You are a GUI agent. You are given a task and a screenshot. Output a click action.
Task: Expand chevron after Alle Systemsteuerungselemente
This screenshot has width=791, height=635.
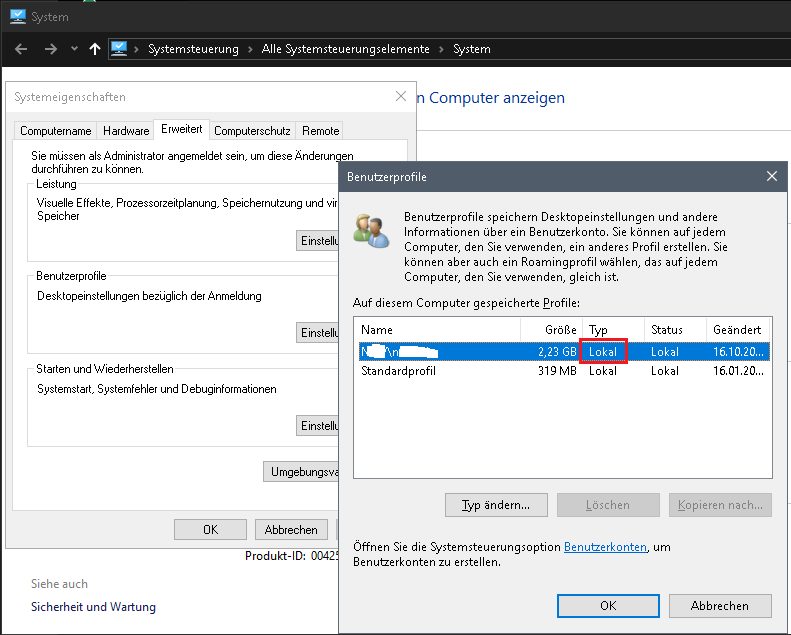tap(442, 49)
